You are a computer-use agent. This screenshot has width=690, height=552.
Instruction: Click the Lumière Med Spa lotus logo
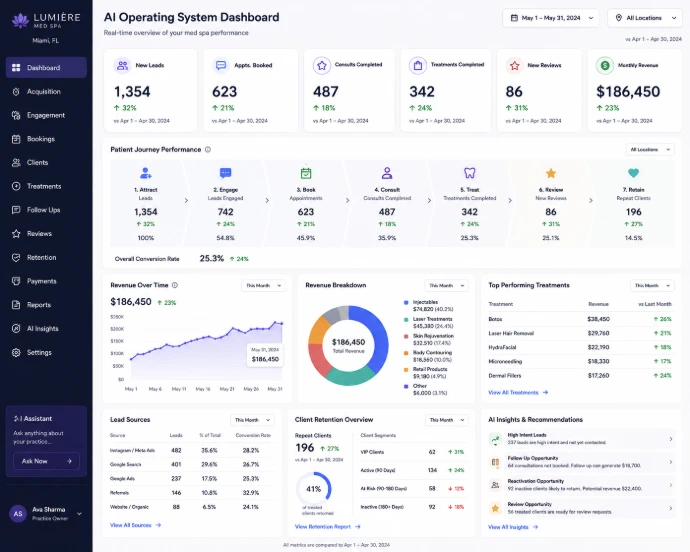[20, 20]
